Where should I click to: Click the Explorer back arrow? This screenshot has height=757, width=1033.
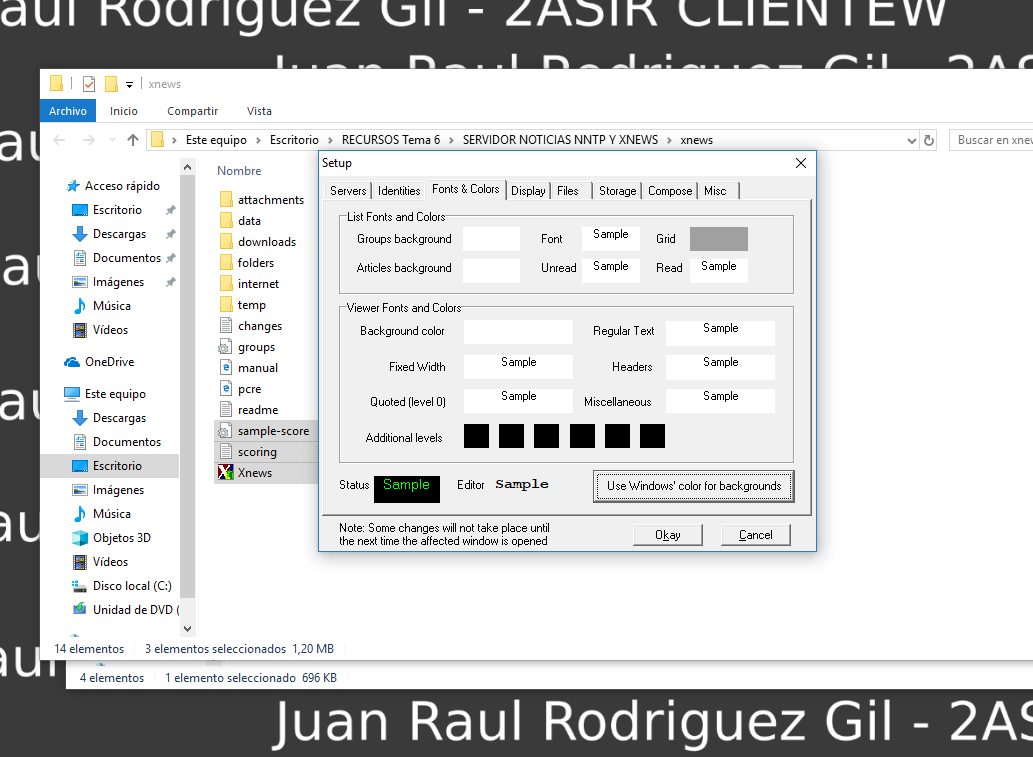[59, 140]
